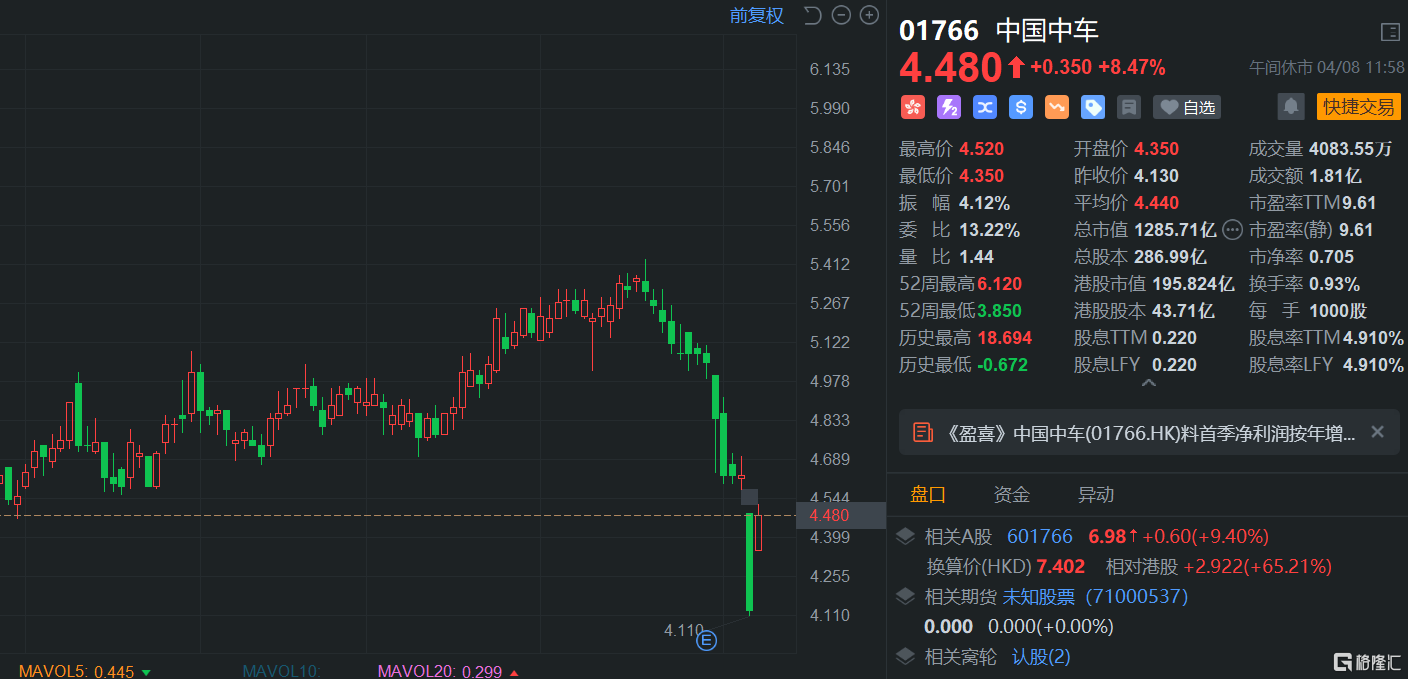Click the panel layout icon beside 中国中车

point(1390,32)
